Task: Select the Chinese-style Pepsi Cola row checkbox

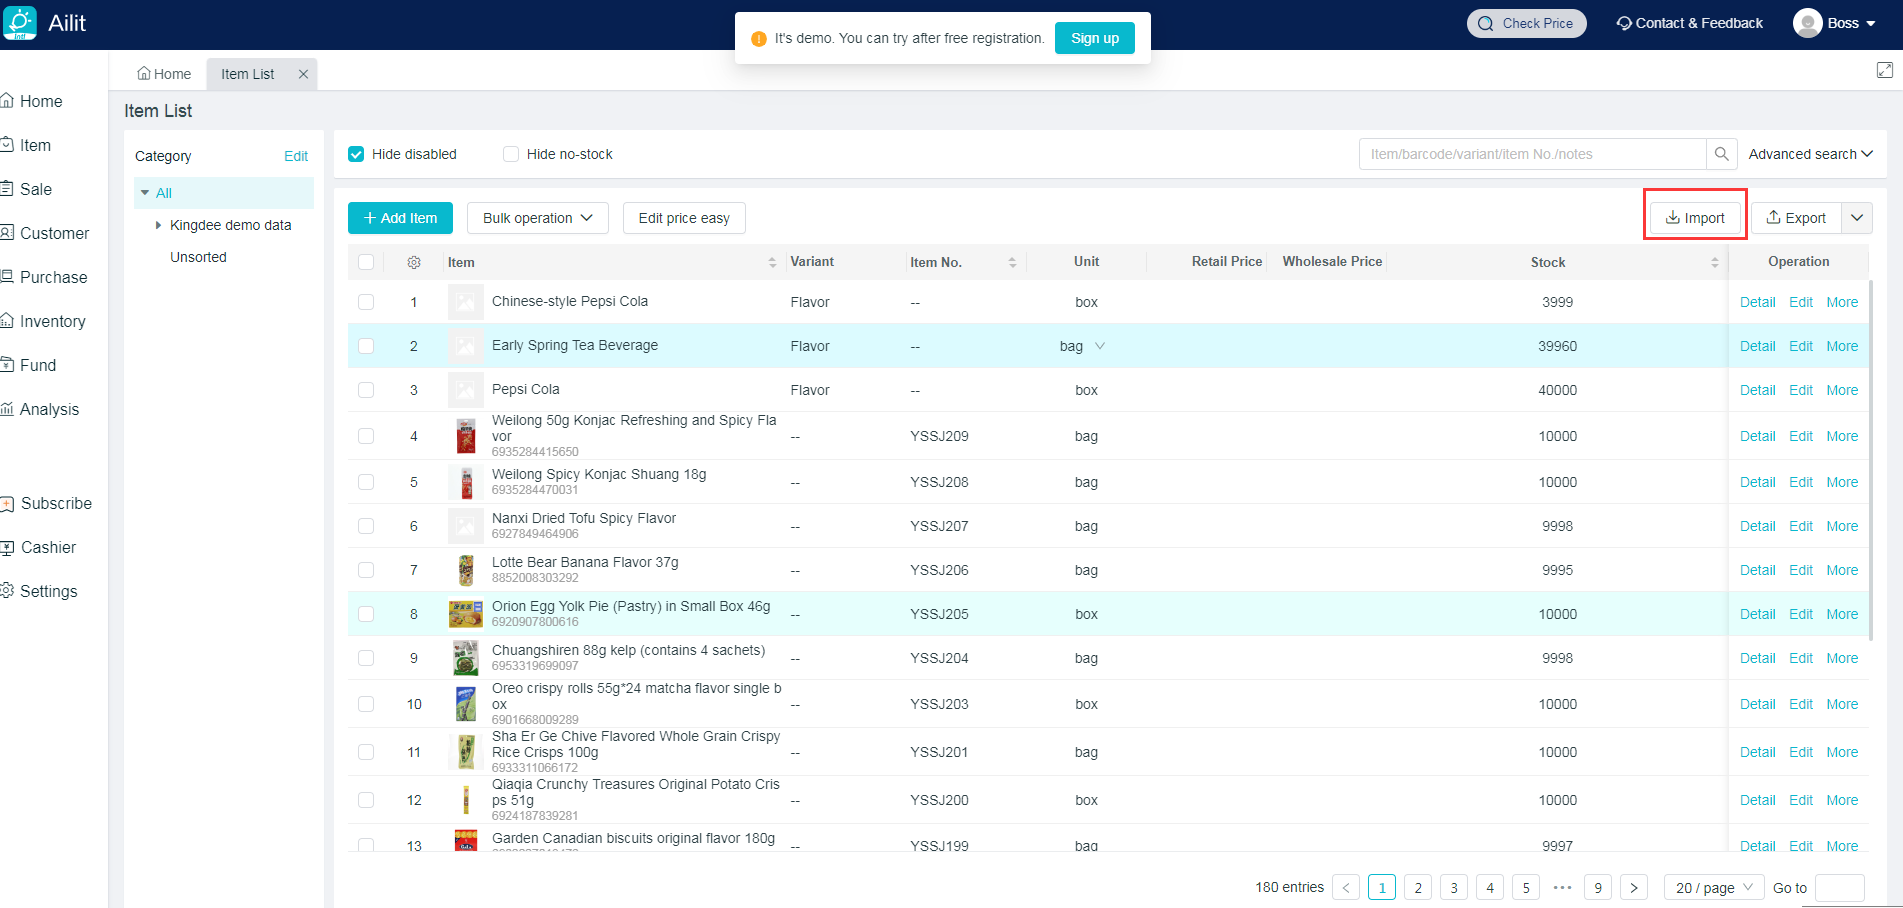Action: click(366, 302)
